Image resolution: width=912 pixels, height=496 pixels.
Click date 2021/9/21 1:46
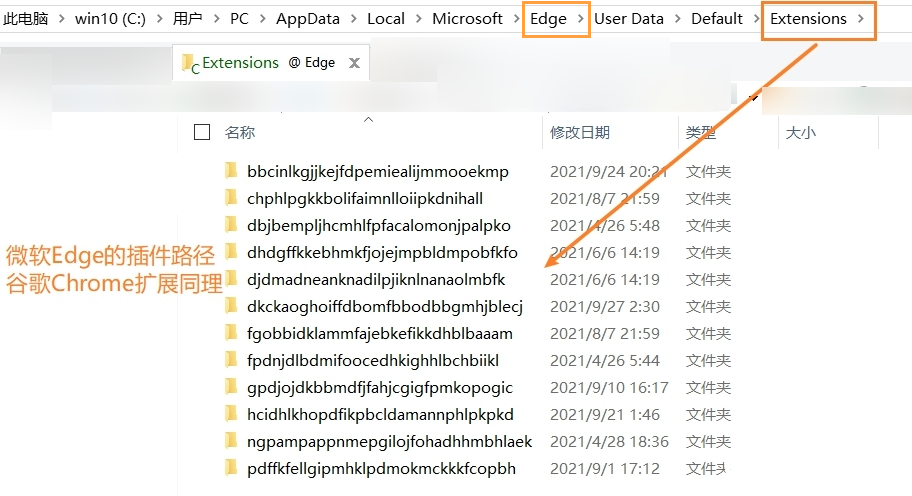(605, 415)
